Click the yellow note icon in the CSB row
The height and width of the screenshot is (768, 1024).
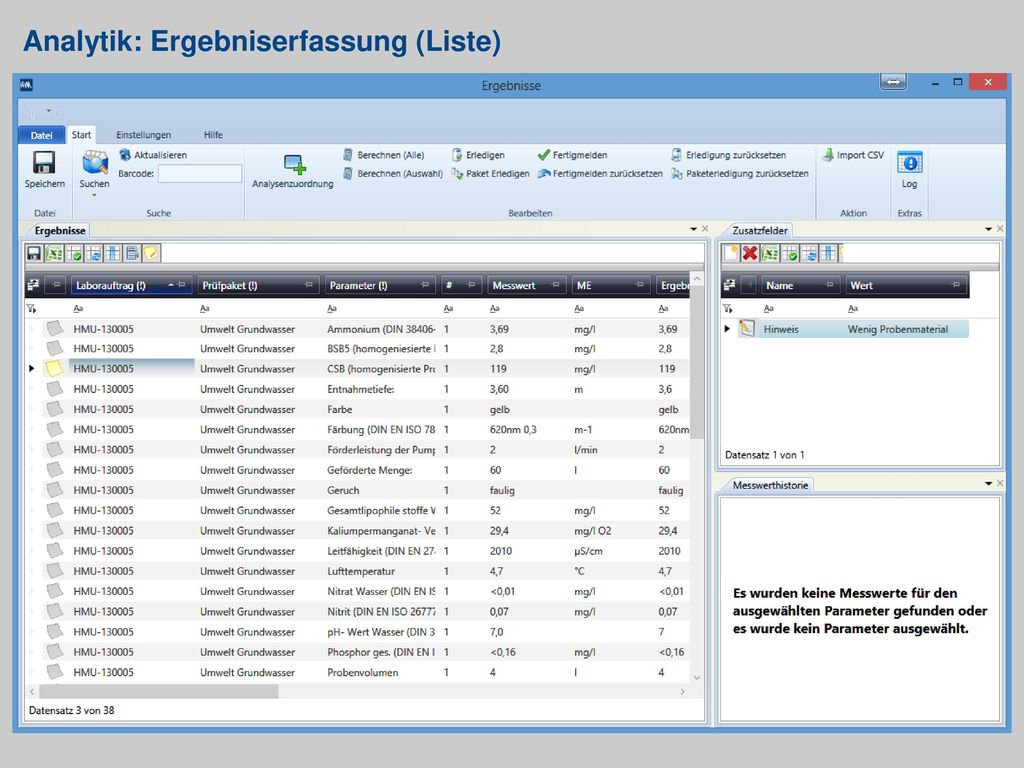tap(54, 368)
